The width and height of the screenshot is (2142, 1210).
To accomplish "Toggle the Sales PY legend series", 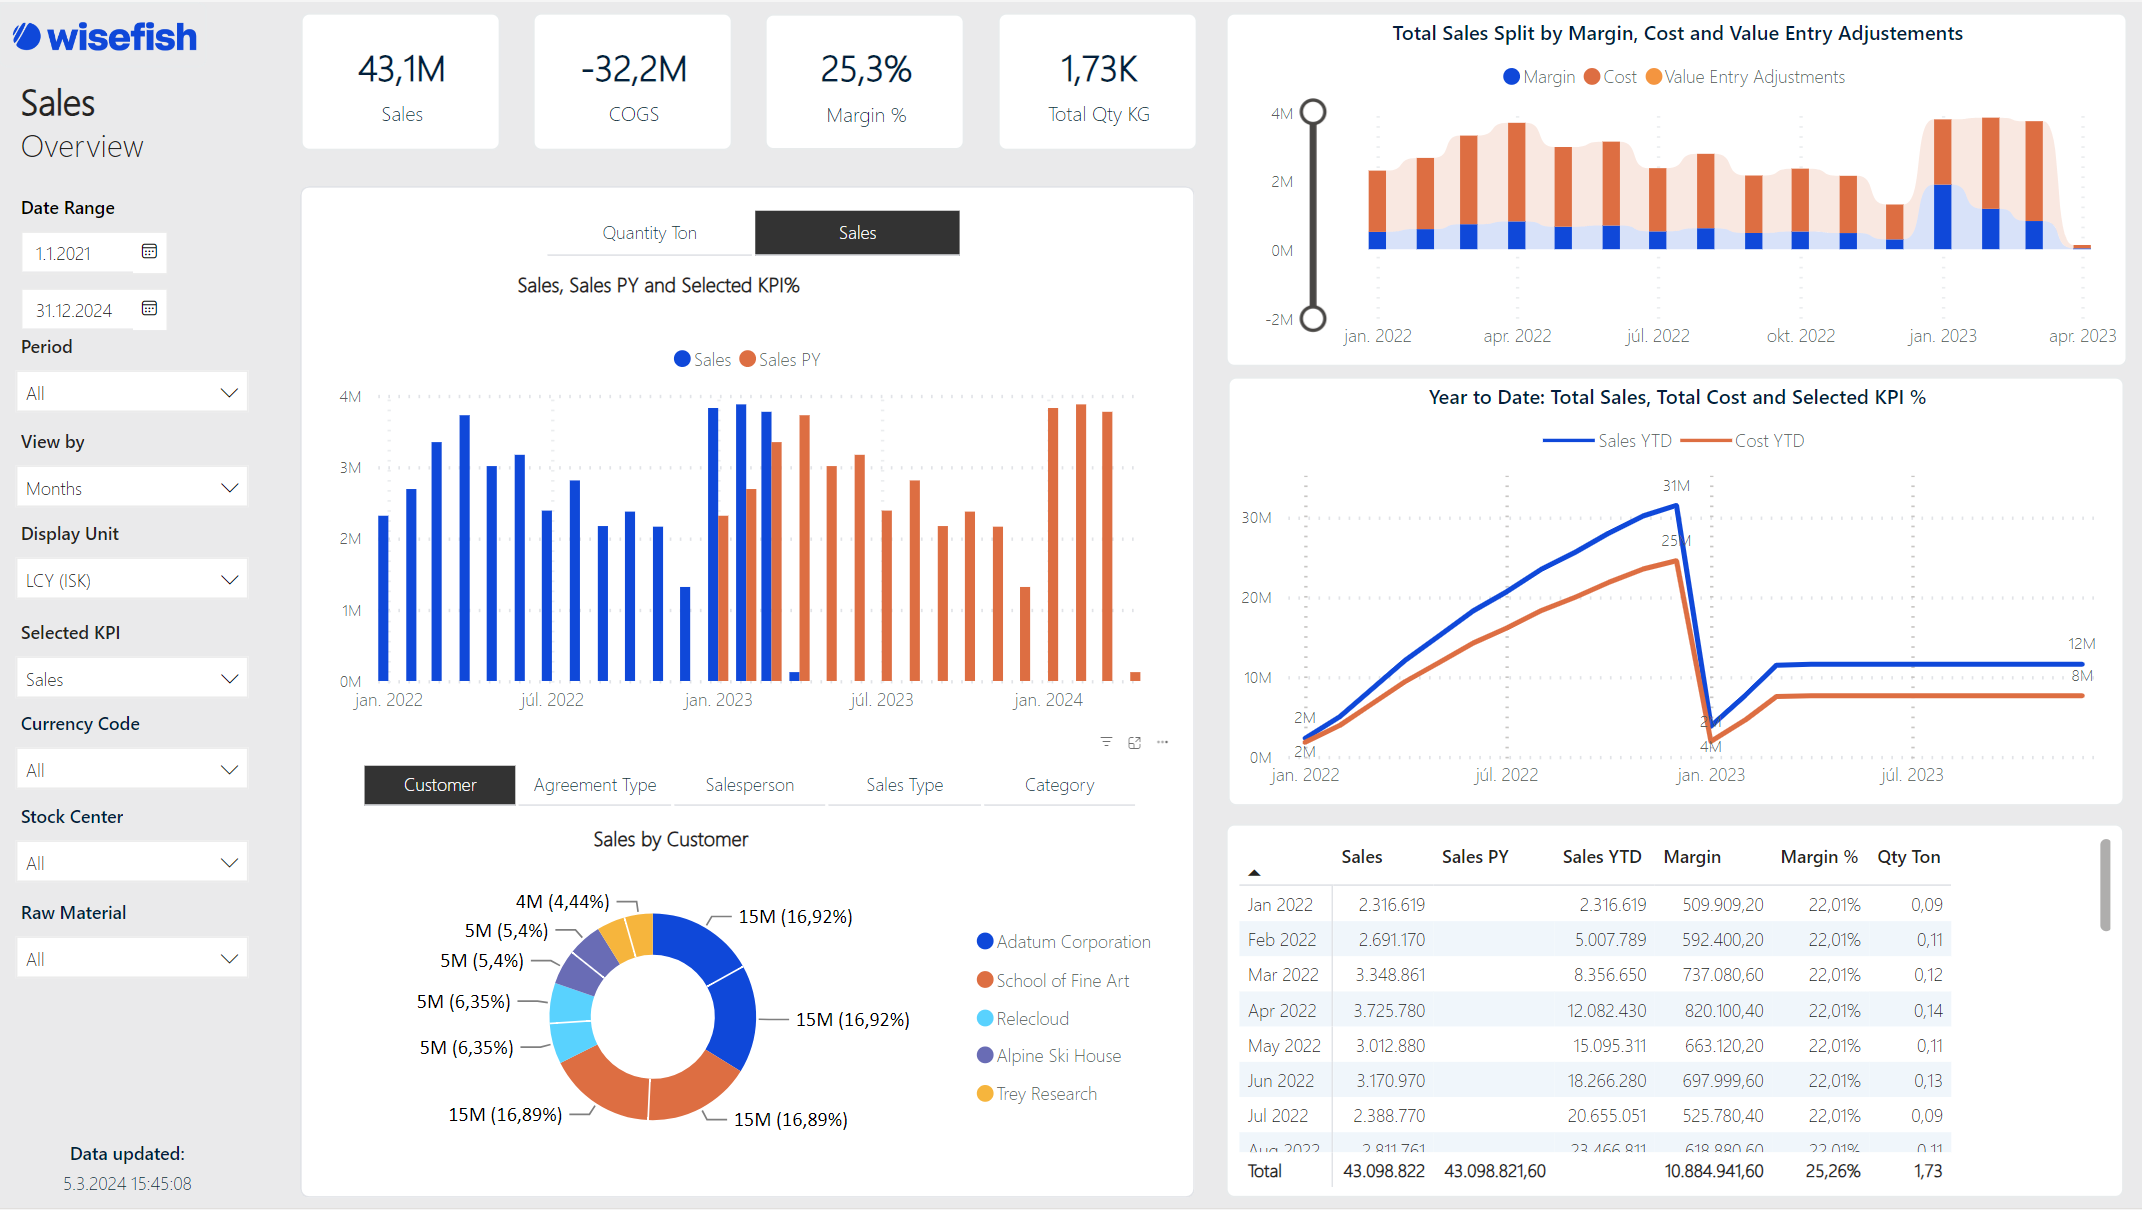I will point(780,359).
